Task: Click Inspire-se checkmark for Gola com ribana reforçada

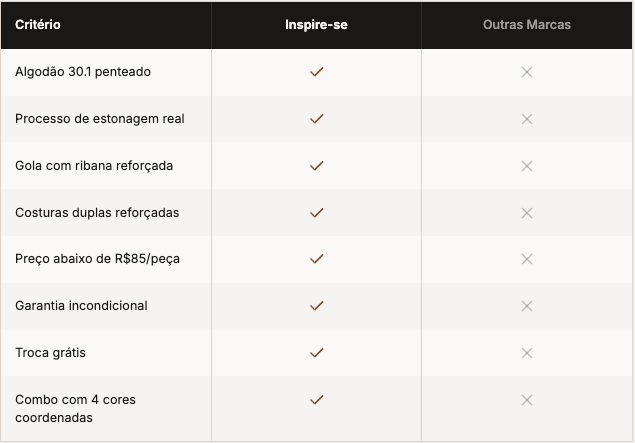Action: 317,165
